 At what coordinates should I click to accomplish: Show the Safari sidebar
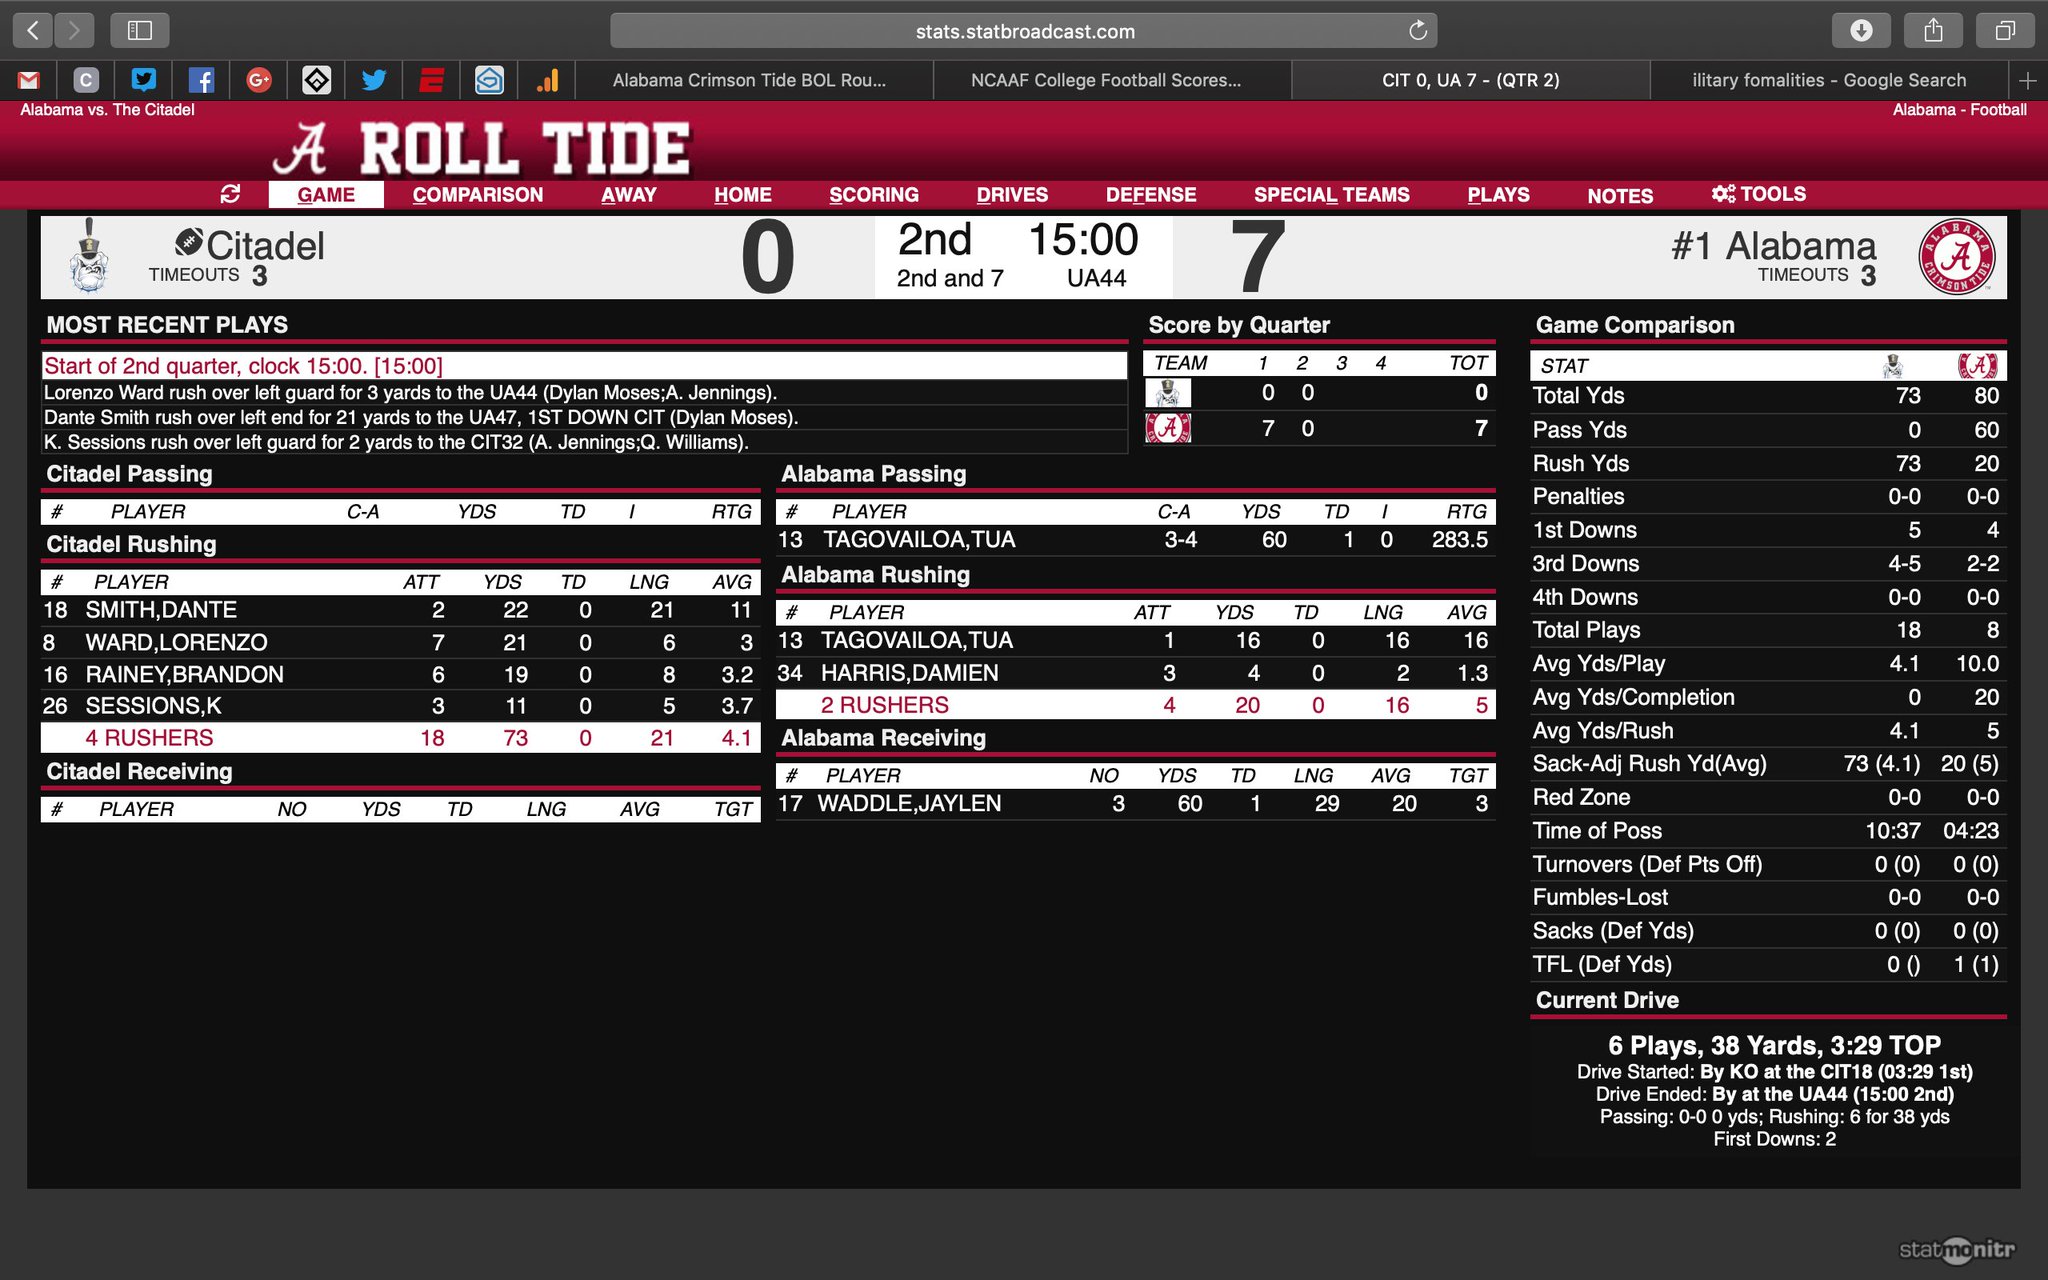point(140,31)
